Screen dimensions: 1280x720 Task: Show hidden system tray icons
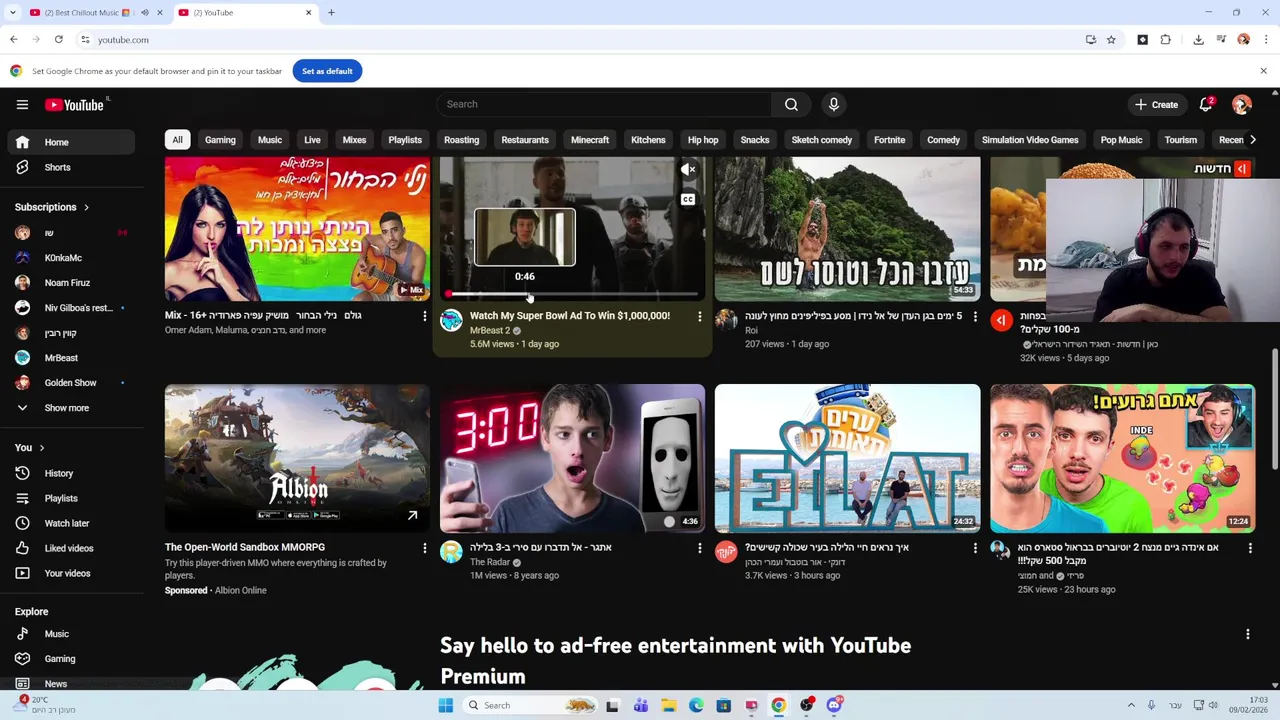coord(1131,705)
